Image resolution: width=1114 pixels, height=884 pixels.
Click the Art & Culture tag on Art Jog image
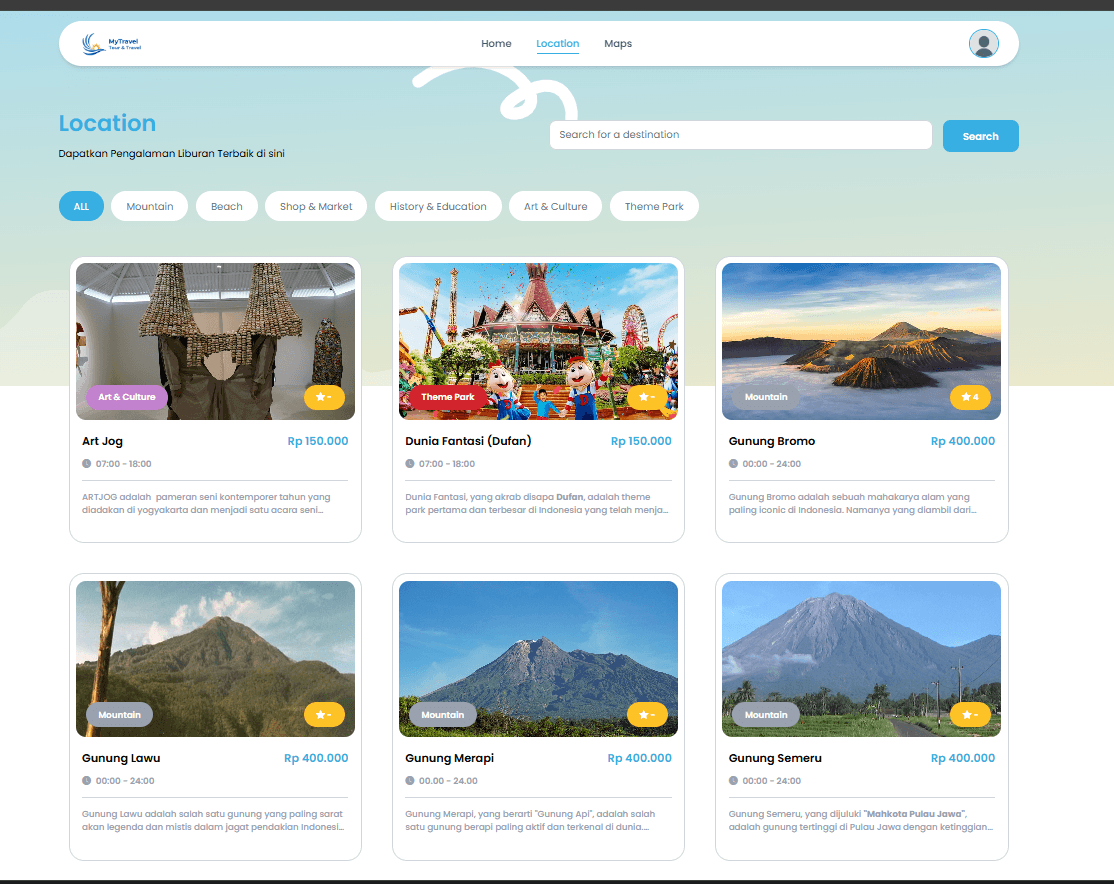(x=127, y=397)
